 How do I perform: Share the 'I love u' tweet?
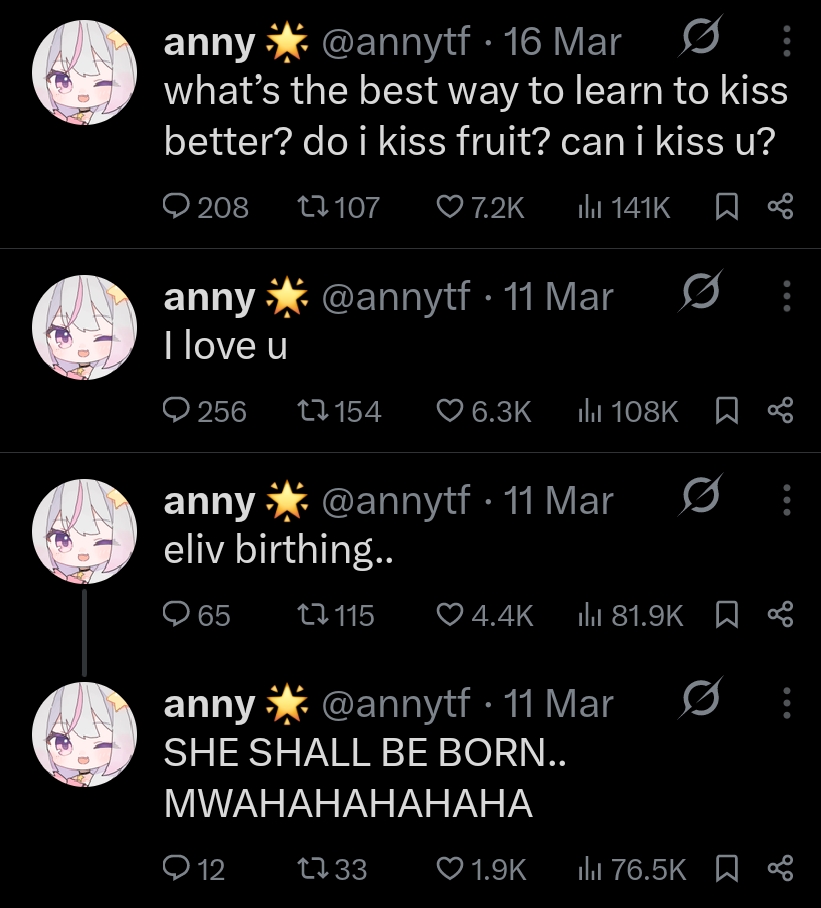[x=780, y=411]
